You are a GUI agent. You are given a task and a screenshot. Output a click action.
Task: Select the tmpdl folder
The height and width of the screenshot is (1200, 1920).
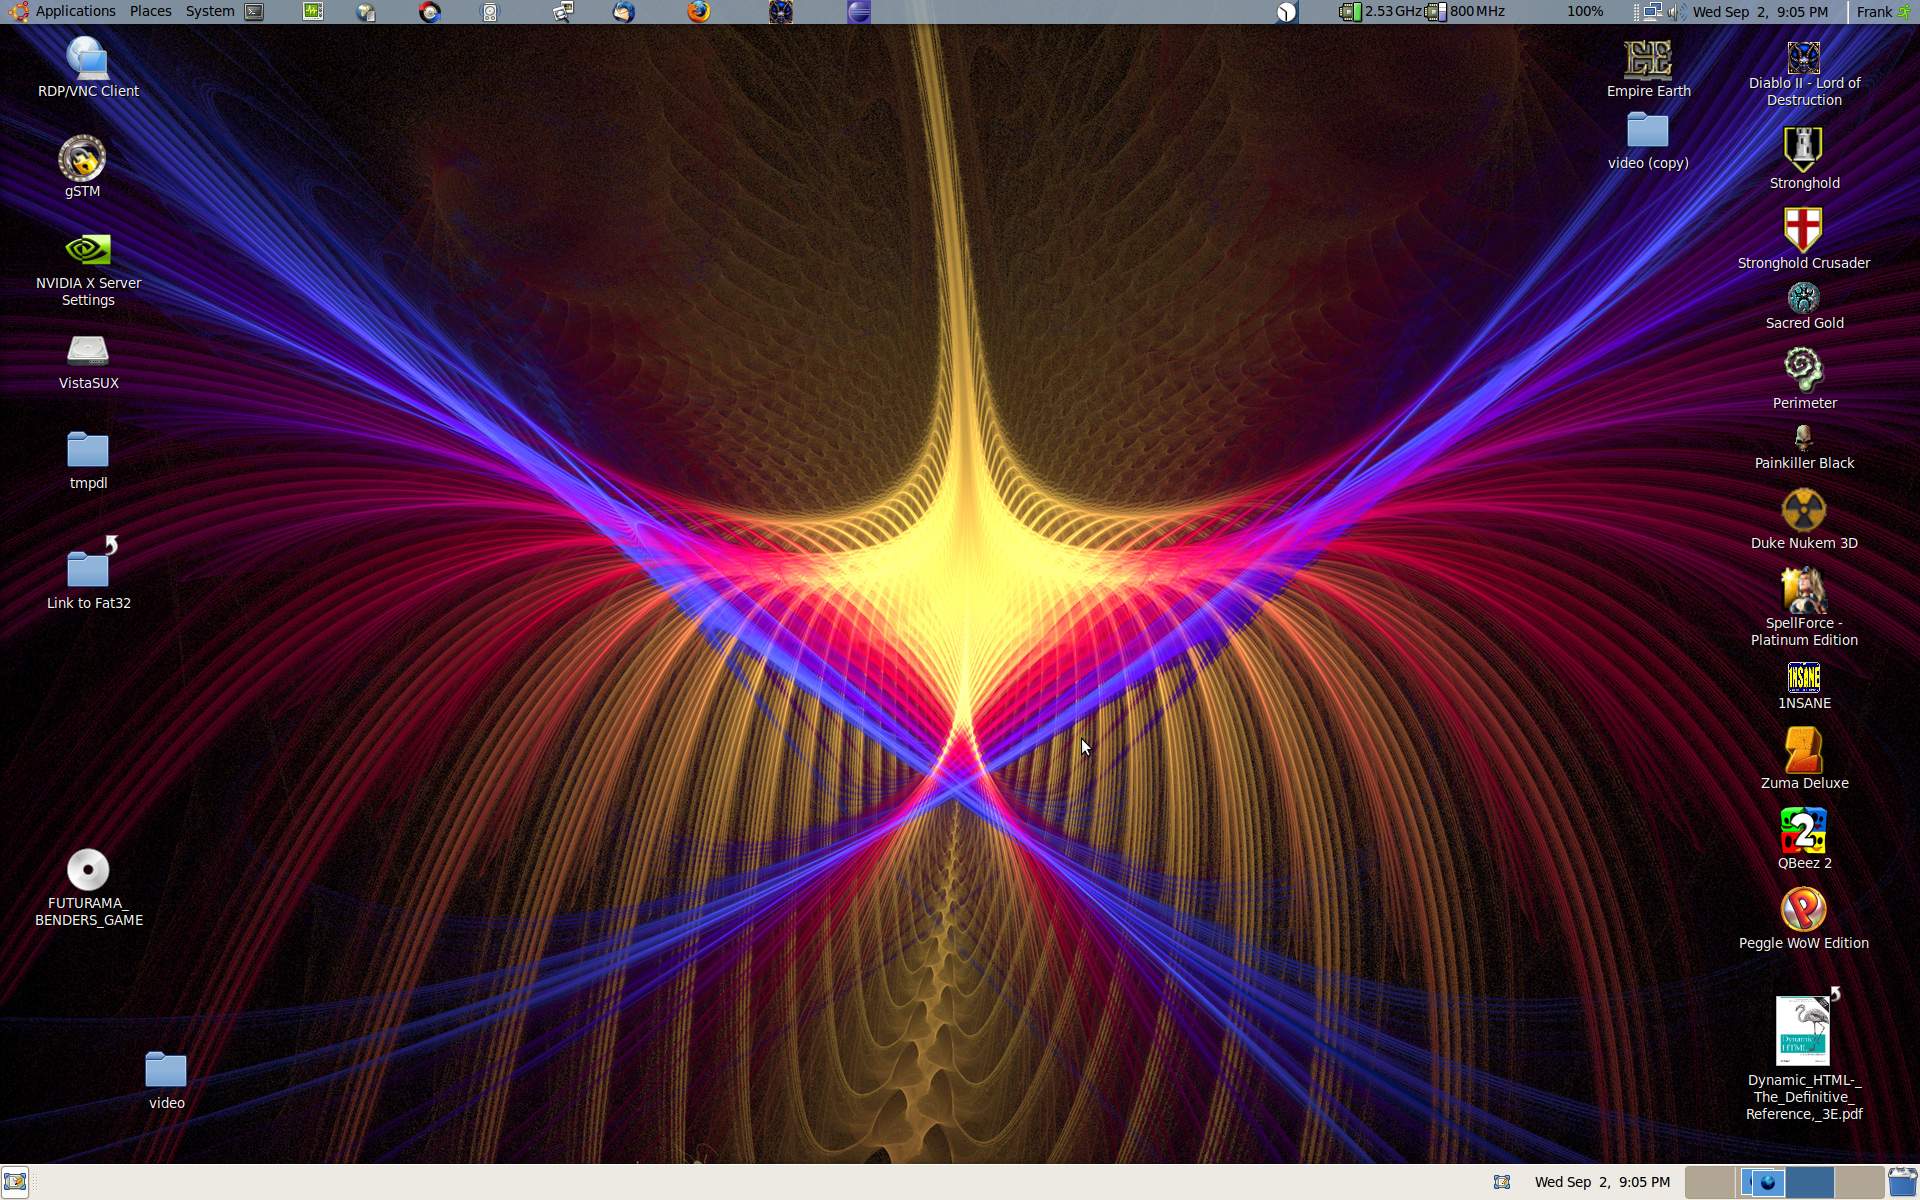88,461
